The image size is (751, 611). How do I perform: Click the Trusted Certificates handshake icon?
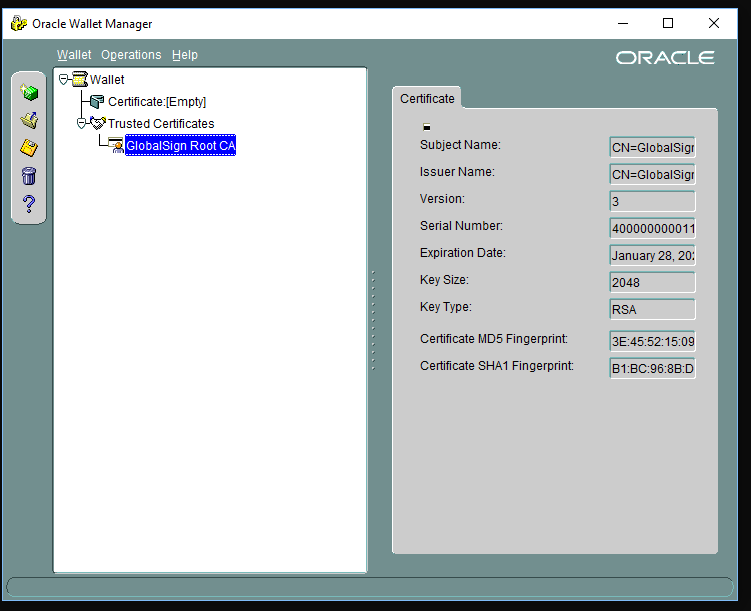98,123
